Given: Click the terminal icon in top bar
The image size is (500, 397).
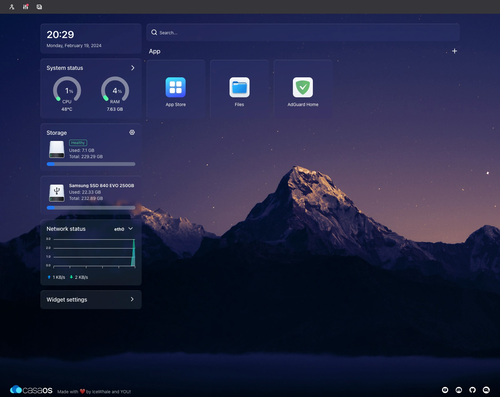Looking at the screenshot, I should [39, 7].
